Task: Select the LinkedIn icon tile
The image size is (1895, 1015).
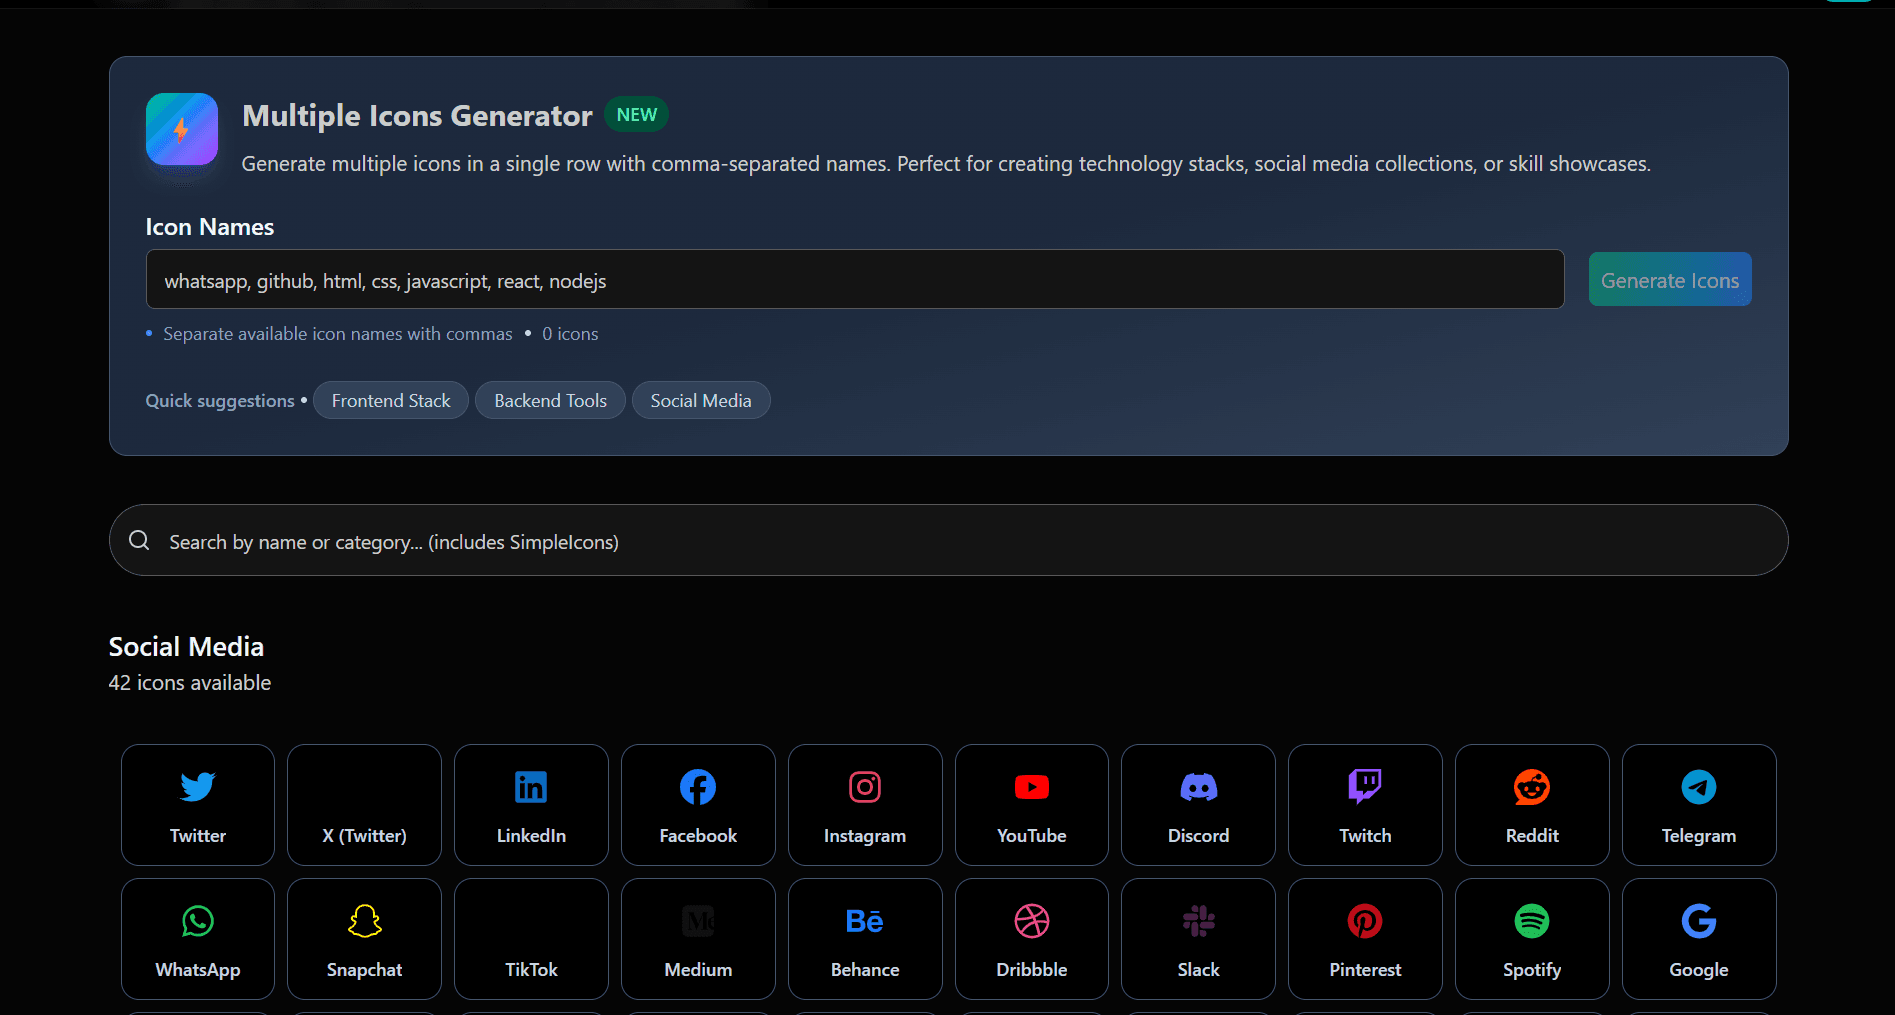Action: point(531,805)
